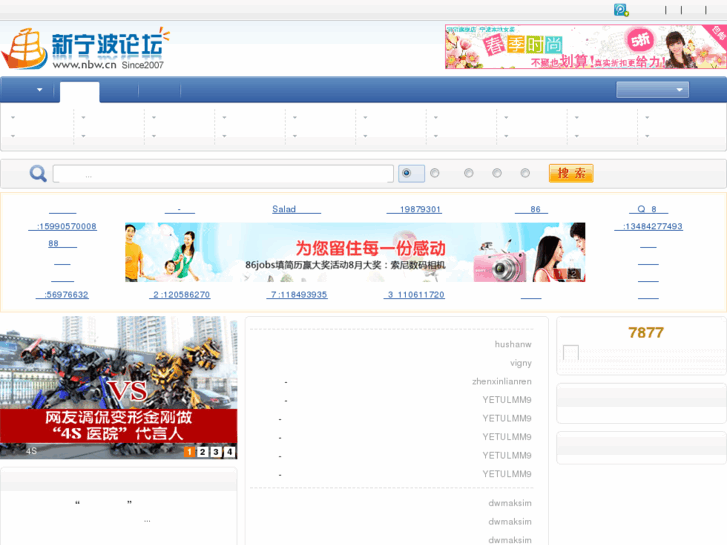The image size is (727, 545).
Task: Open user hushanw profile
Action: [x=513, y=344]
